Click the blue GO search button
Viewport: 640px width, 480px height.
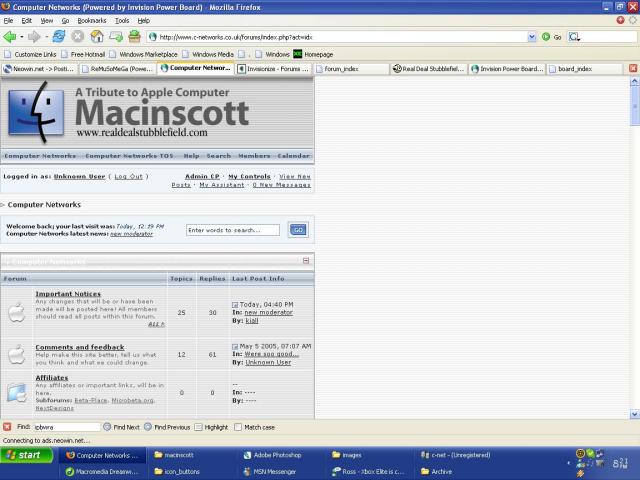tap(298, 230)
